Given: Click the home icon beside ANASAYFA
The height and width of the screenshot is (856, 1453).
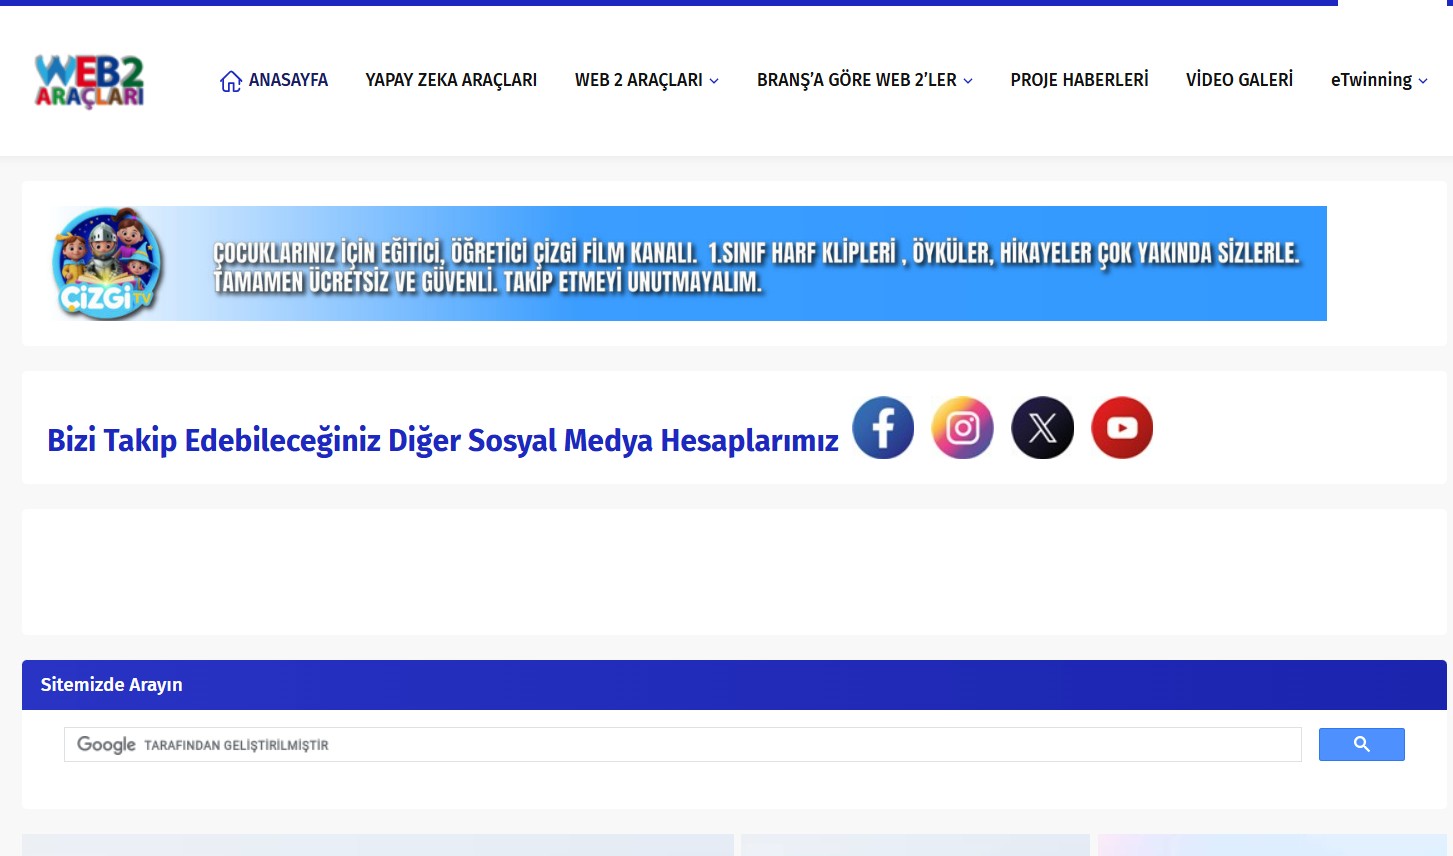Looking at the screenshot, I should click(231, 80).
